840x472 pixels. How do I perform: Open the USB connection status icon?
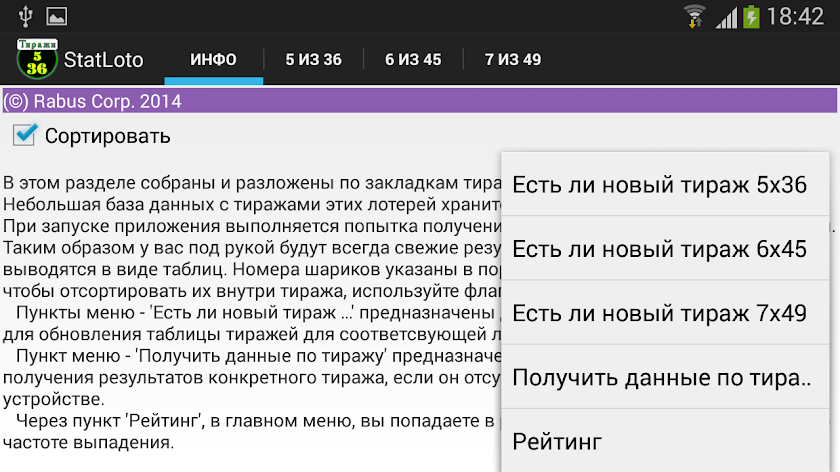click(x=25, y=16)
